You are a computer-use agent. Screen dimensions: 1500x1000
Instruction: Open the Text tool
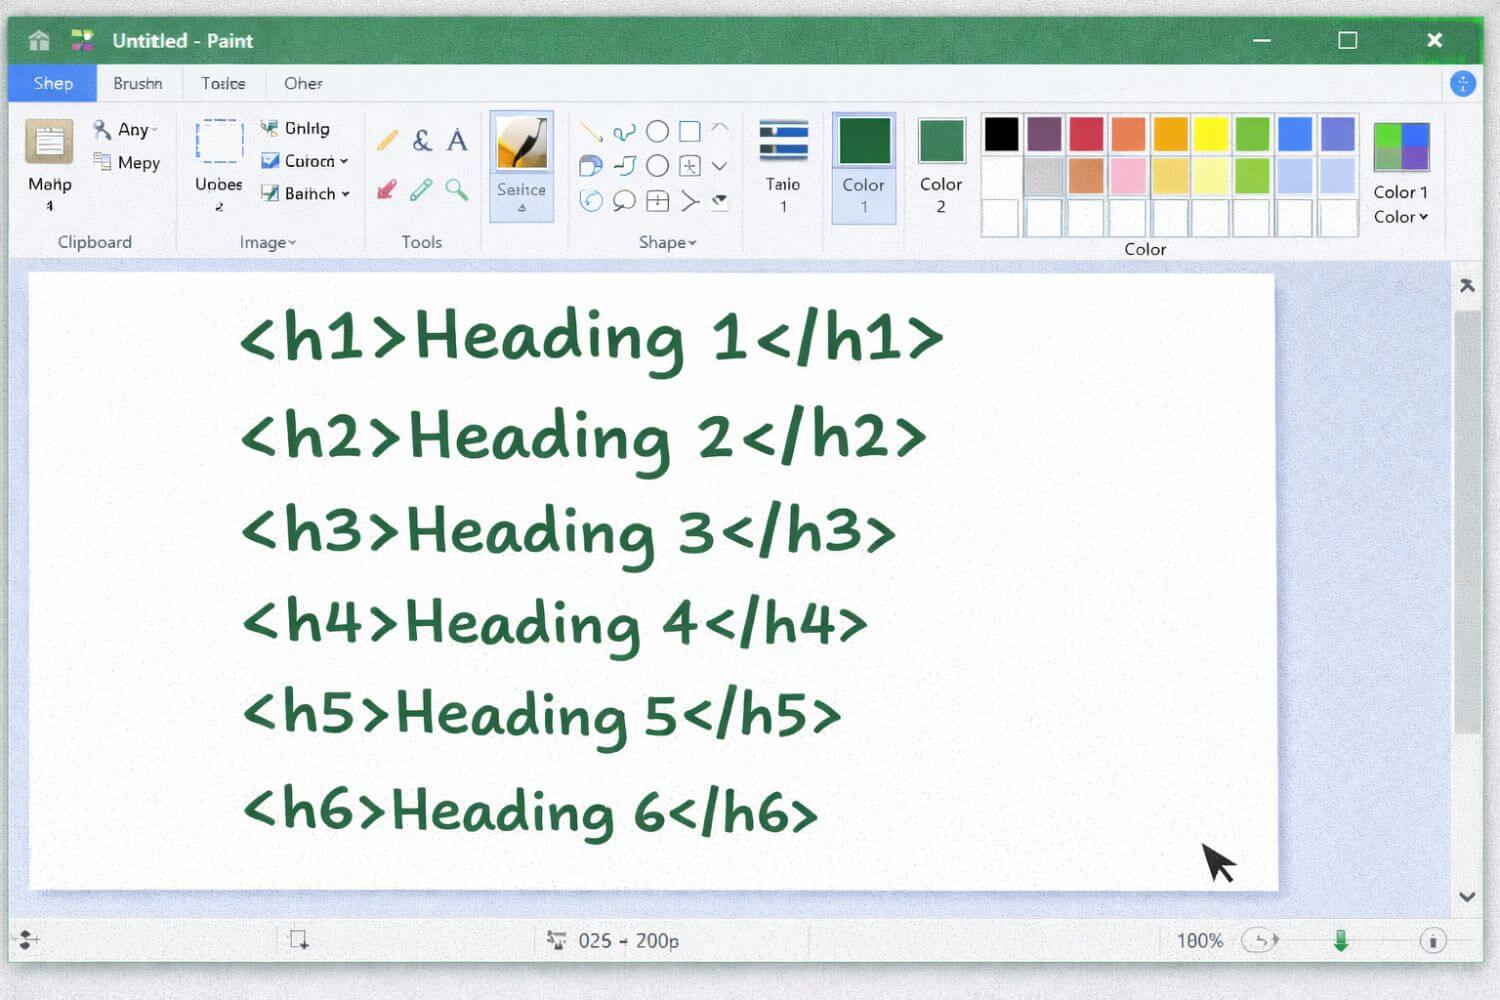[457, 140]
